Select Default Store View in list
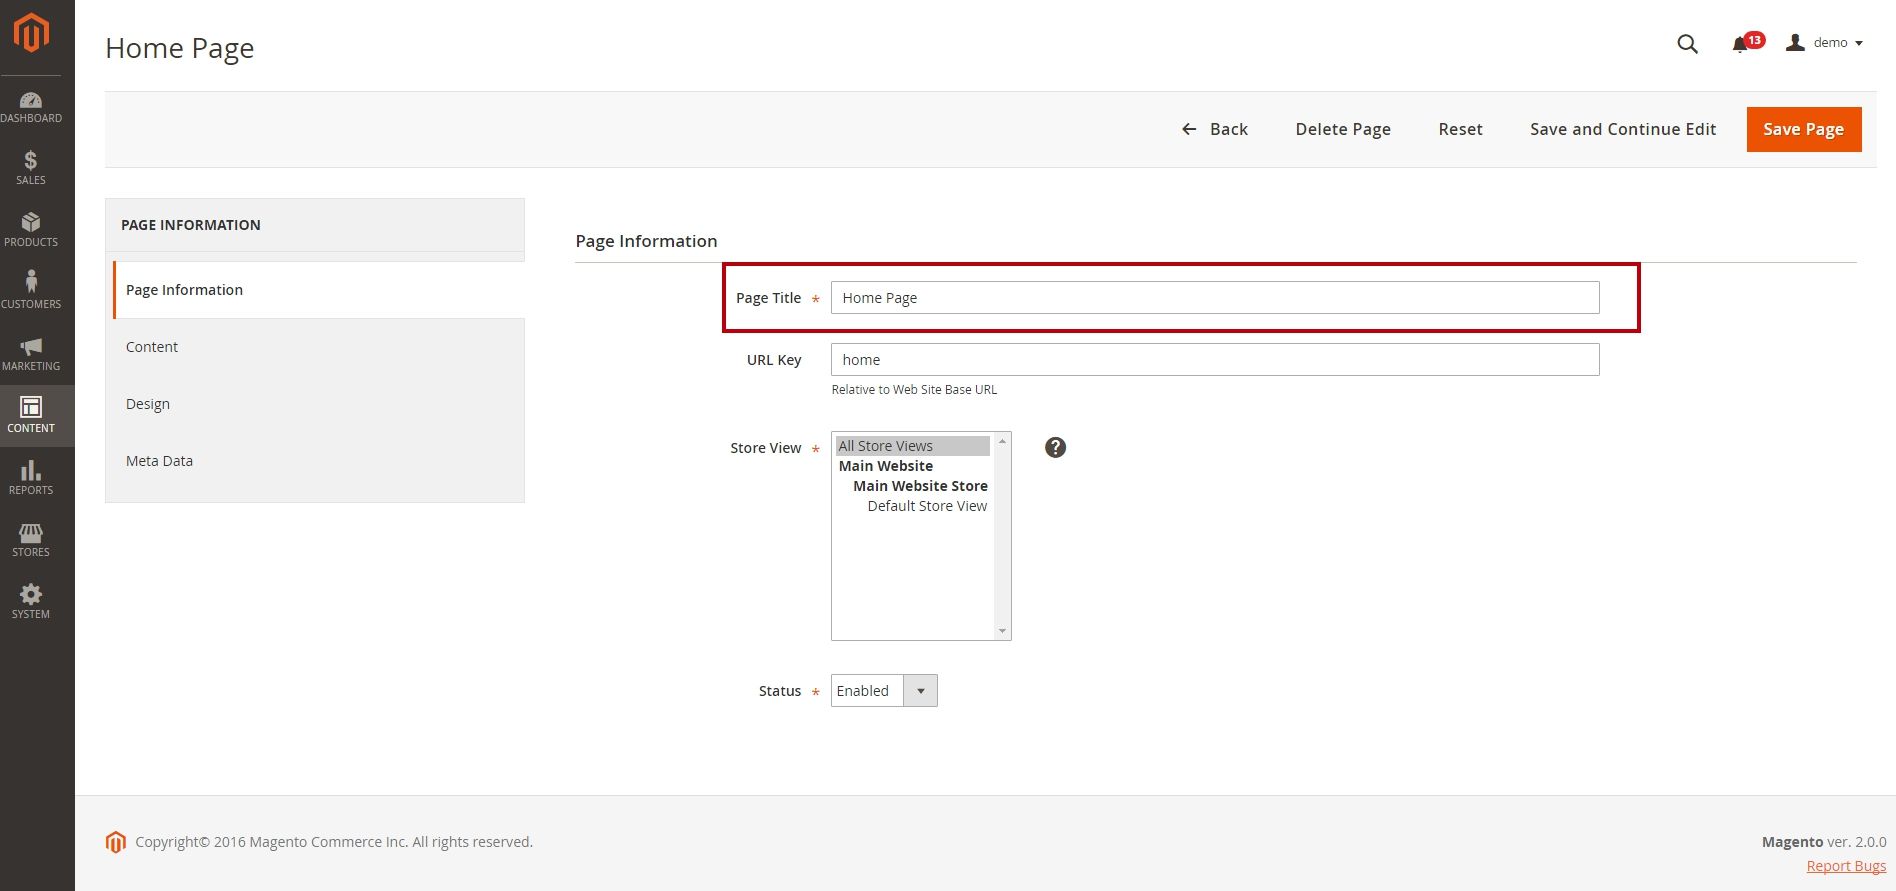This screenshot has height=891, width=1896. (926, 506)
